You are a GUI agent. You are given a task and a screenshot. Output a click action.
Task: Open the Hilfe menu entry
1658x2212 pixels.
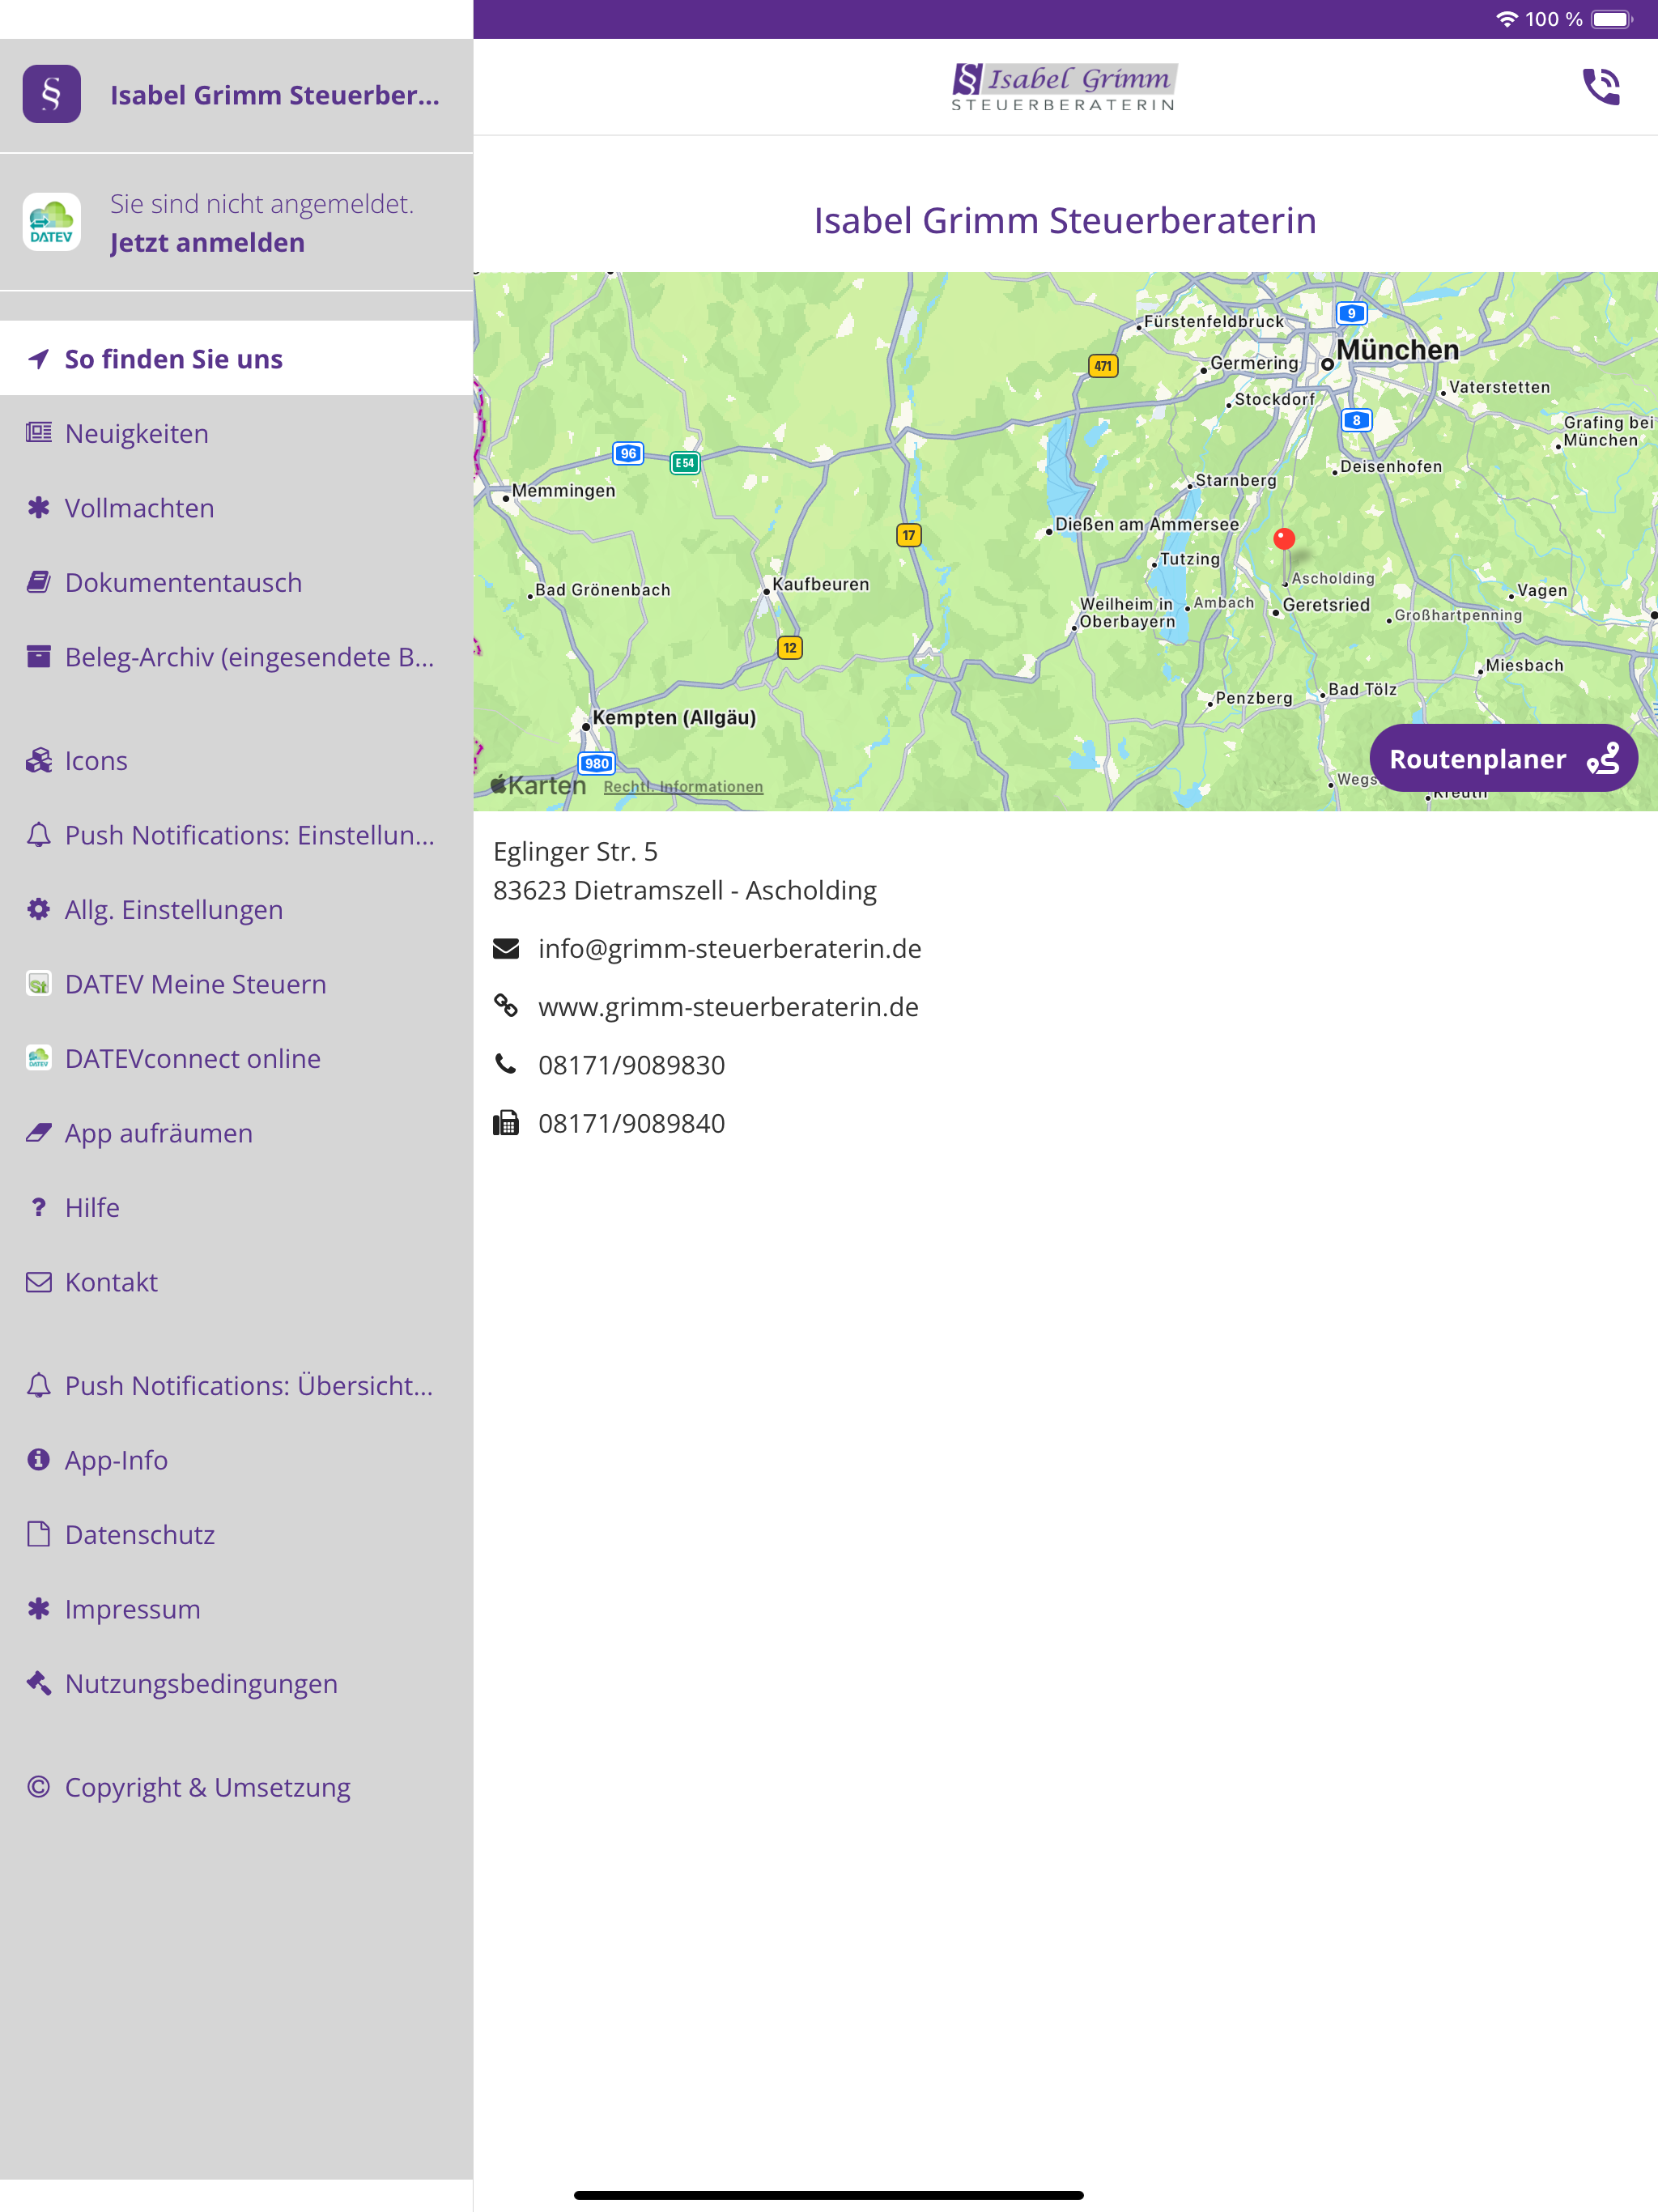coord(237,1208)
